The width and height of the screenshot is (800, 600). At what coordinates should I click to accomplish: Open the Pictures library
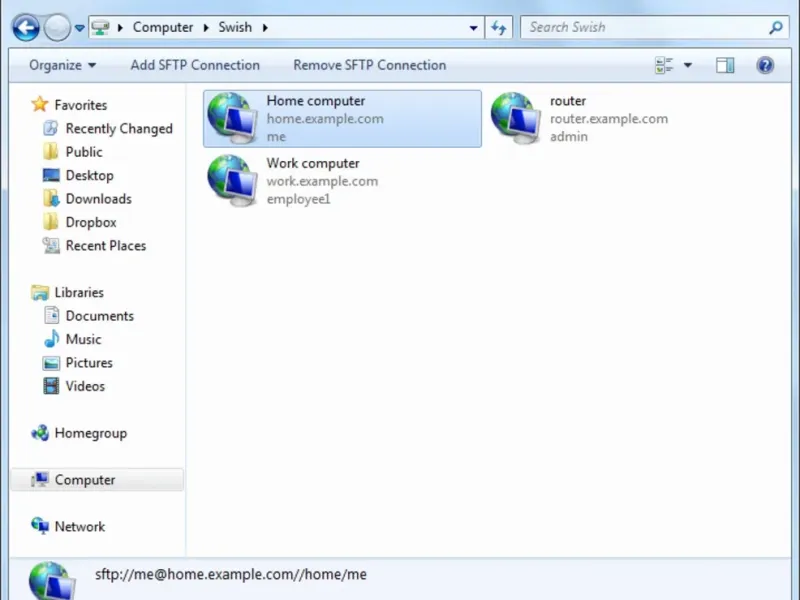click(x=89, y=363)
